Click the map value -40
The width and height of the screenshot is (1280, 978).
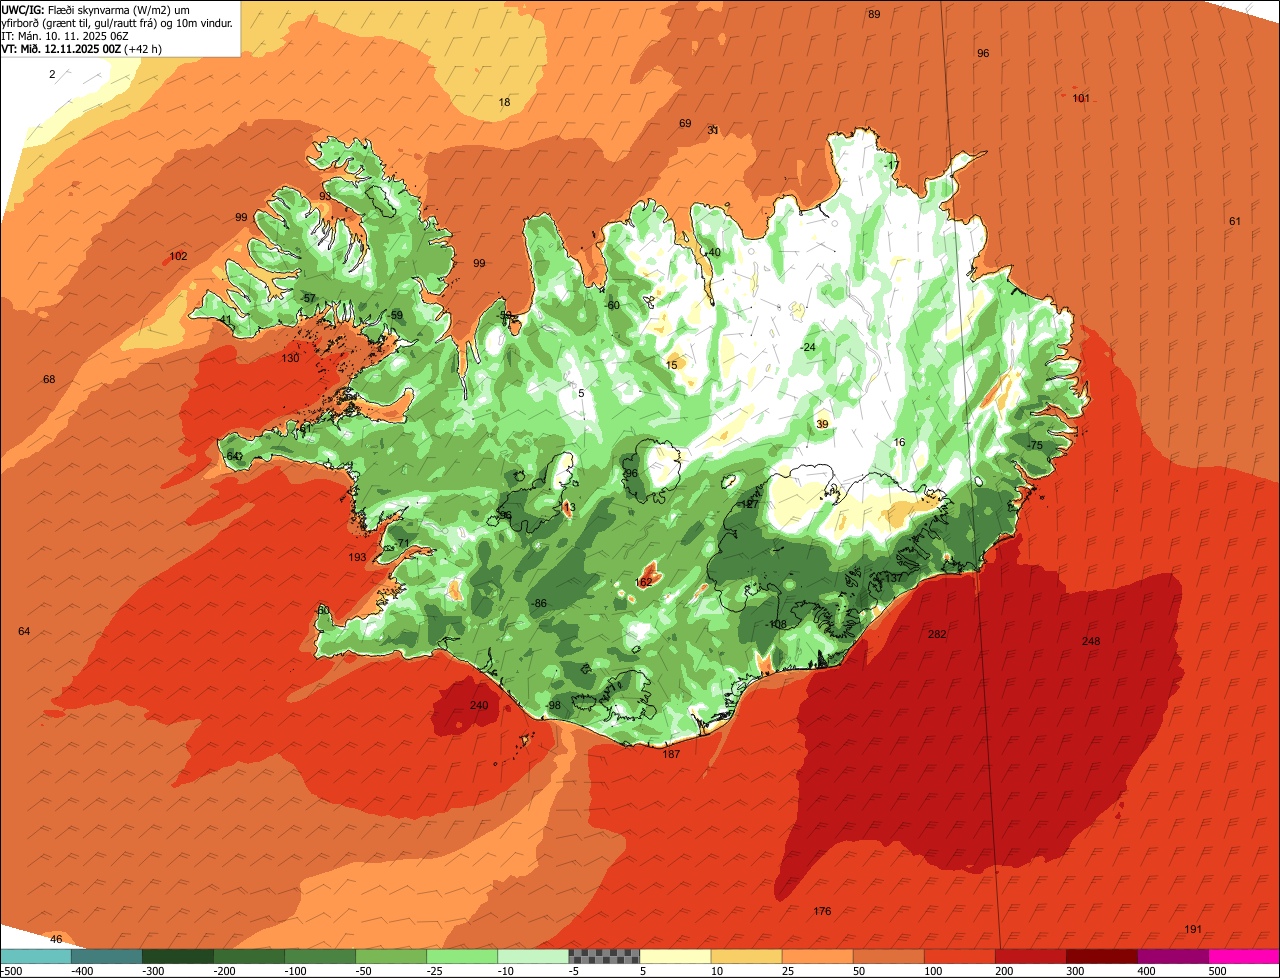point(712,252)
